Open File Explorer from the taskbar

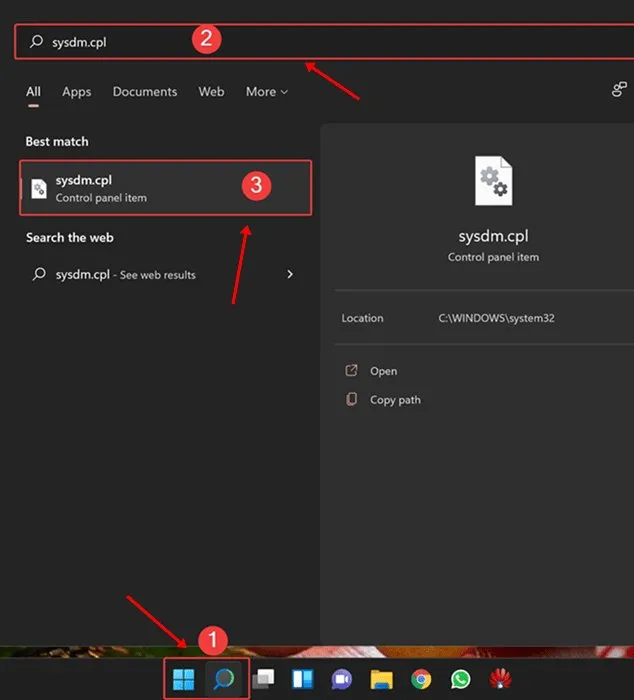[381, 680]
